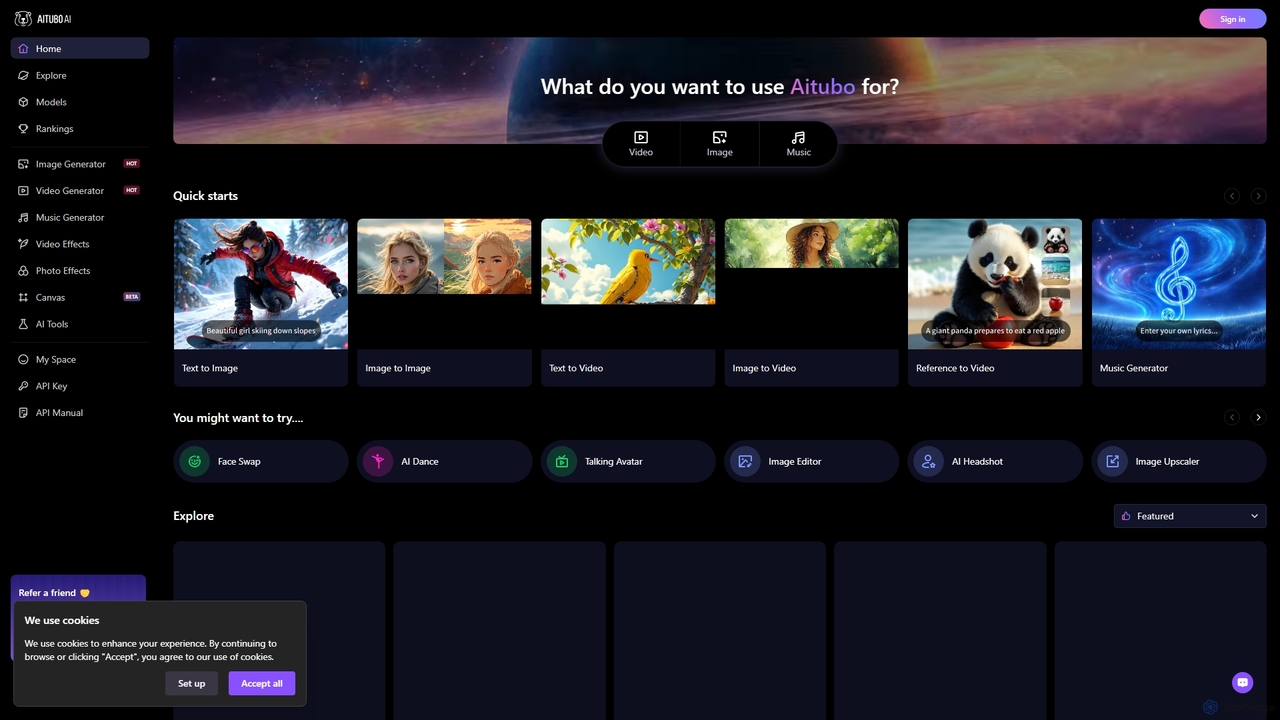Click the AI Dance pink icon
Viewport: 1280px width, 720px height.
(x=378, y=461)
